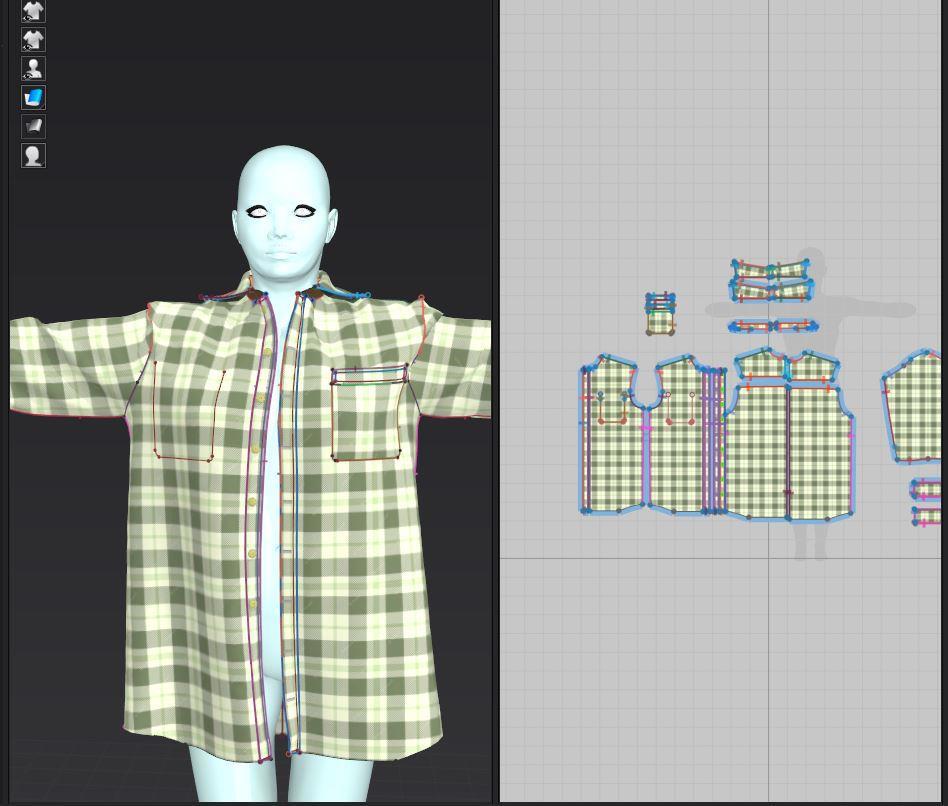Toggle the topmost t-shirt garment visibility icon

click(x=33, y=12)
